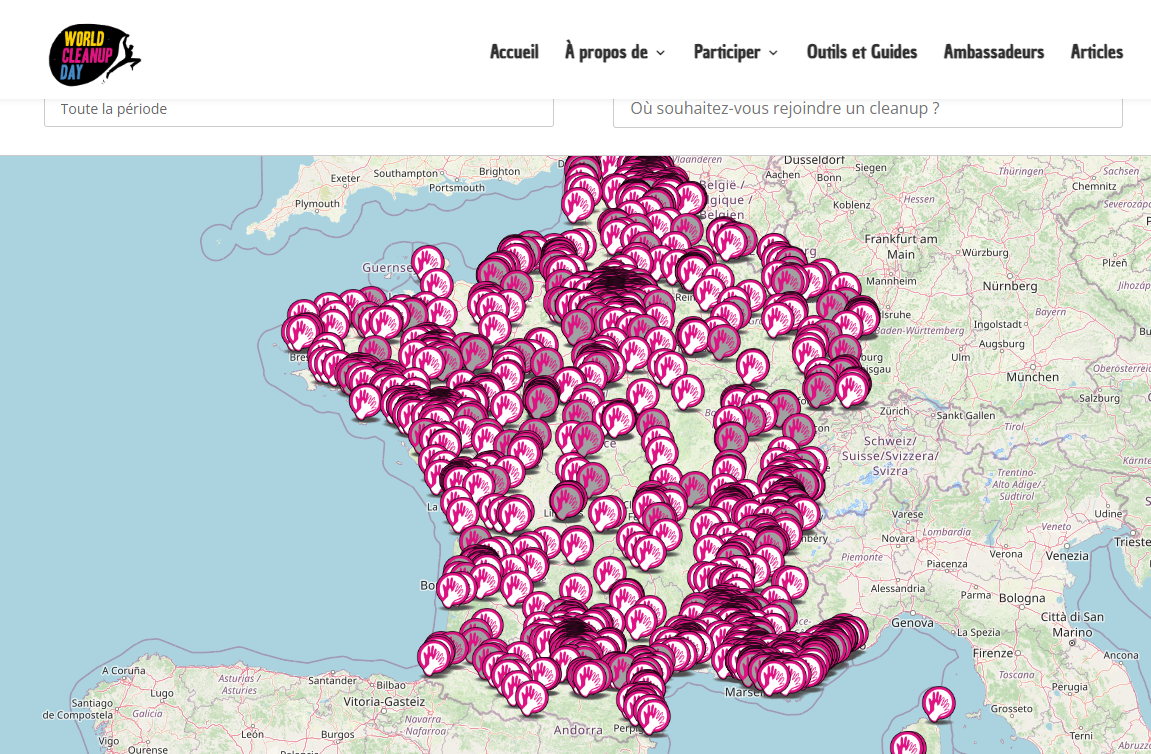
Task: Expand the chevron beside À propos de
Action: click(x=661, y=53)
